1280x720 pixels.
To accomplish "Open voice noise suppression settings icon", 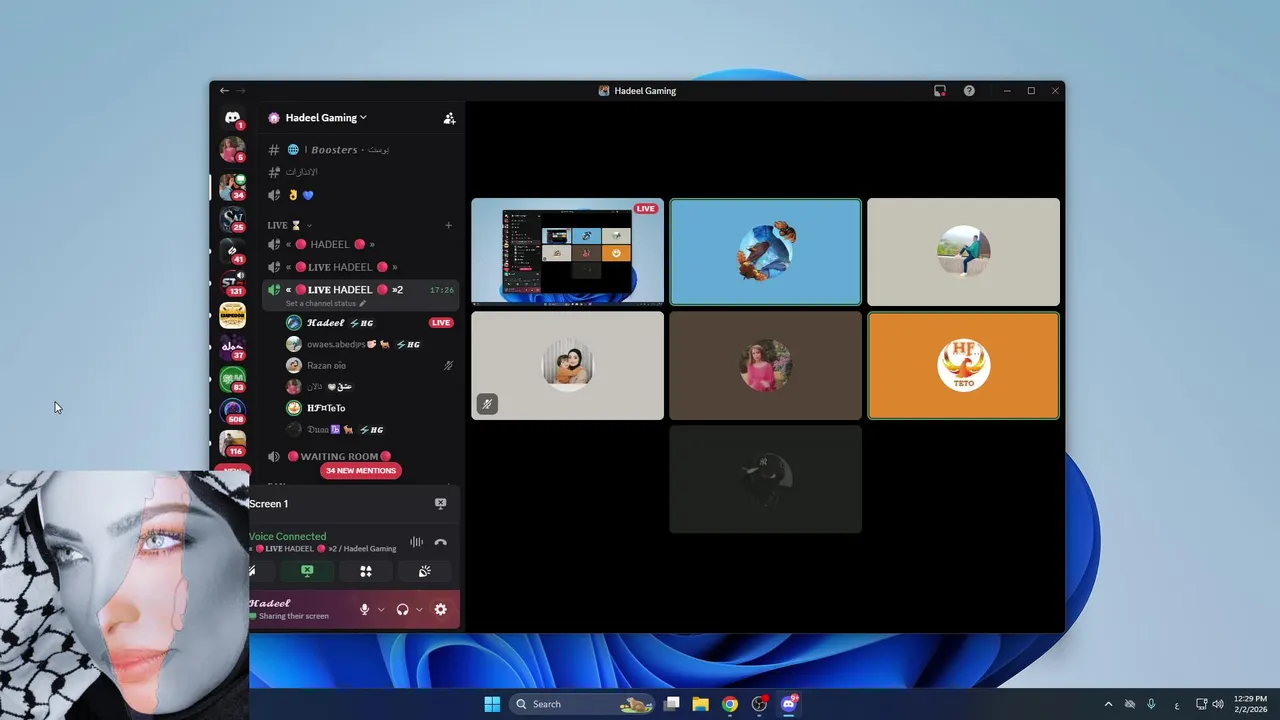I will tap(416, 543).
